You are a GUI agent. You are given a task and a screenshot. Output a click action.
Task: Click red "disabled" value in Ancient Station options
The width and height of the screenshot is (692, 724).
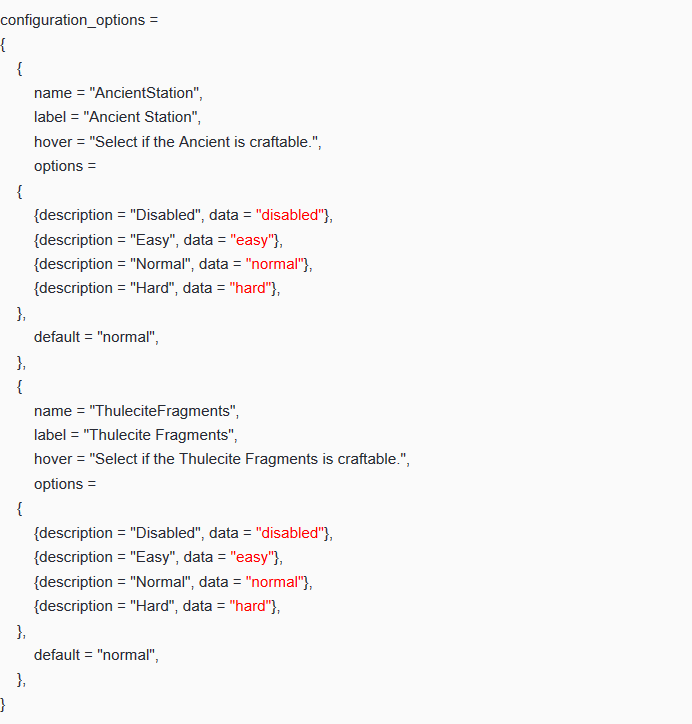pyautogui.click(x=291, y=215)
